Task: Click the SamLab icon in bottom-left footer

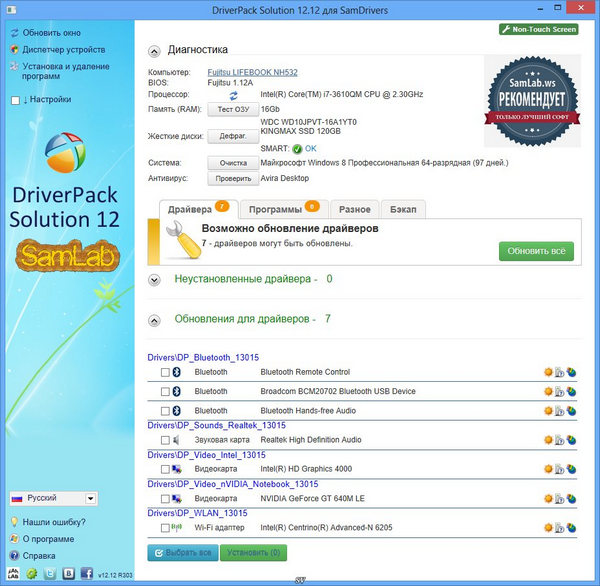Action: pos(13,573)
